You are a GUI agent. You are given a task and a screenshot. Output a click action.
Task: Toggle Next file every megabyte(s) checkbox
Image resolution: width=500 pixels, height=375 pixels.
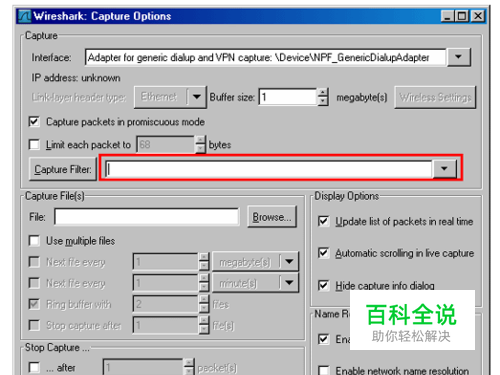(34, 262)
